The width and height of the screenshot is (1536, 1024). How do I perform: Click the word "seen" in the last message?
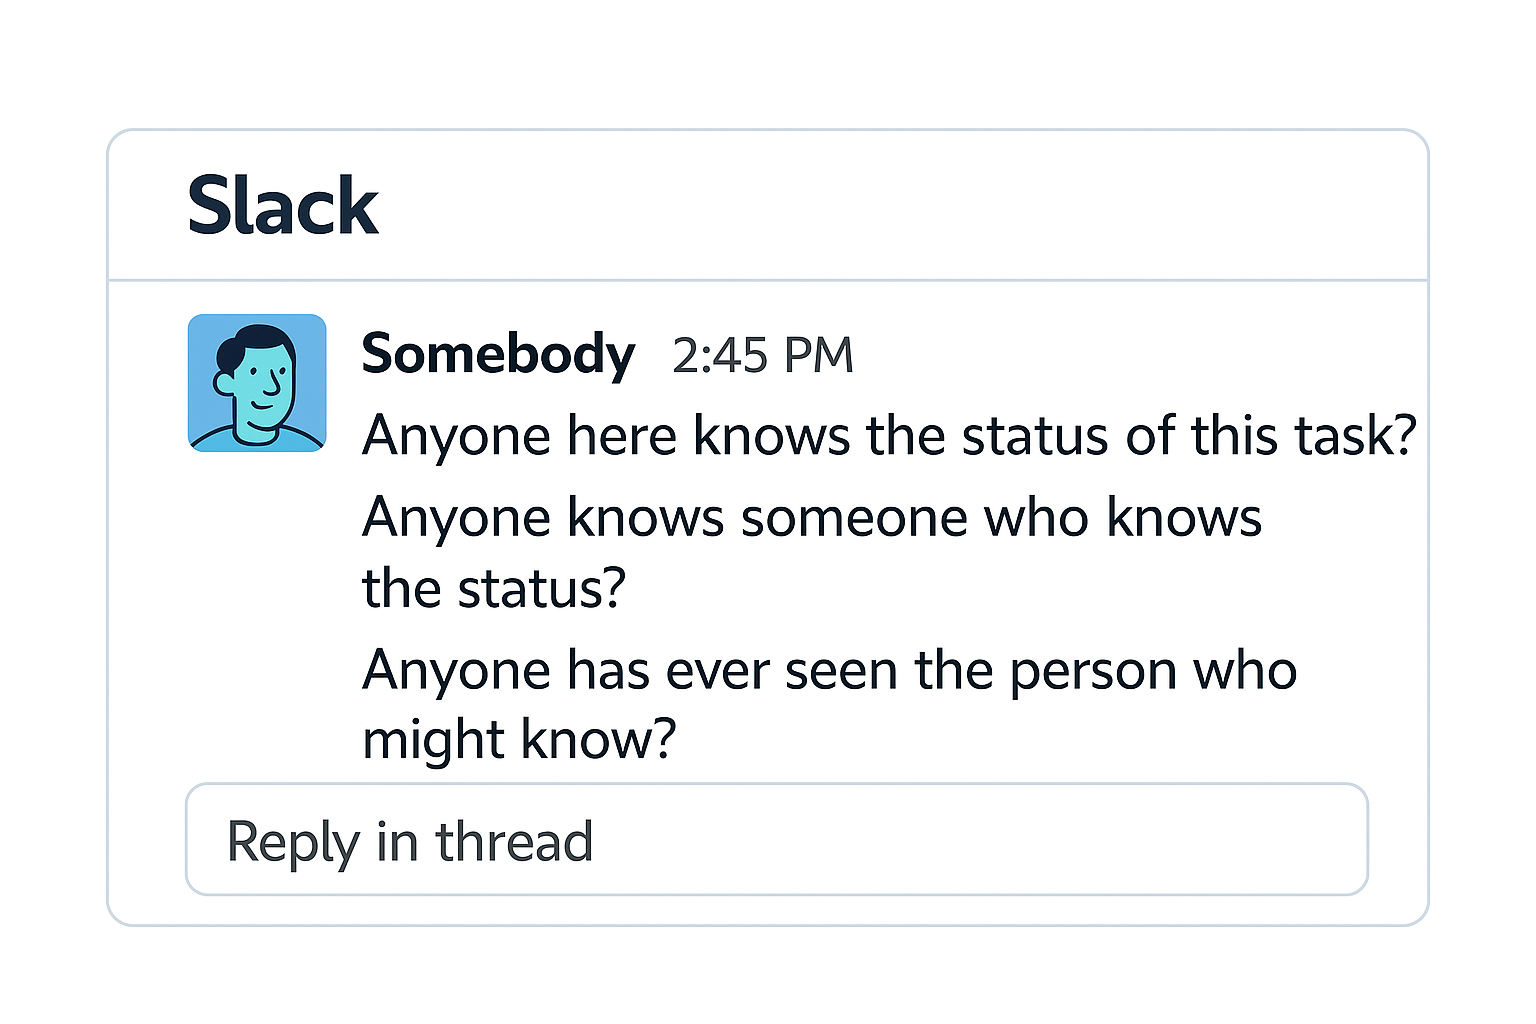[840, 670]
